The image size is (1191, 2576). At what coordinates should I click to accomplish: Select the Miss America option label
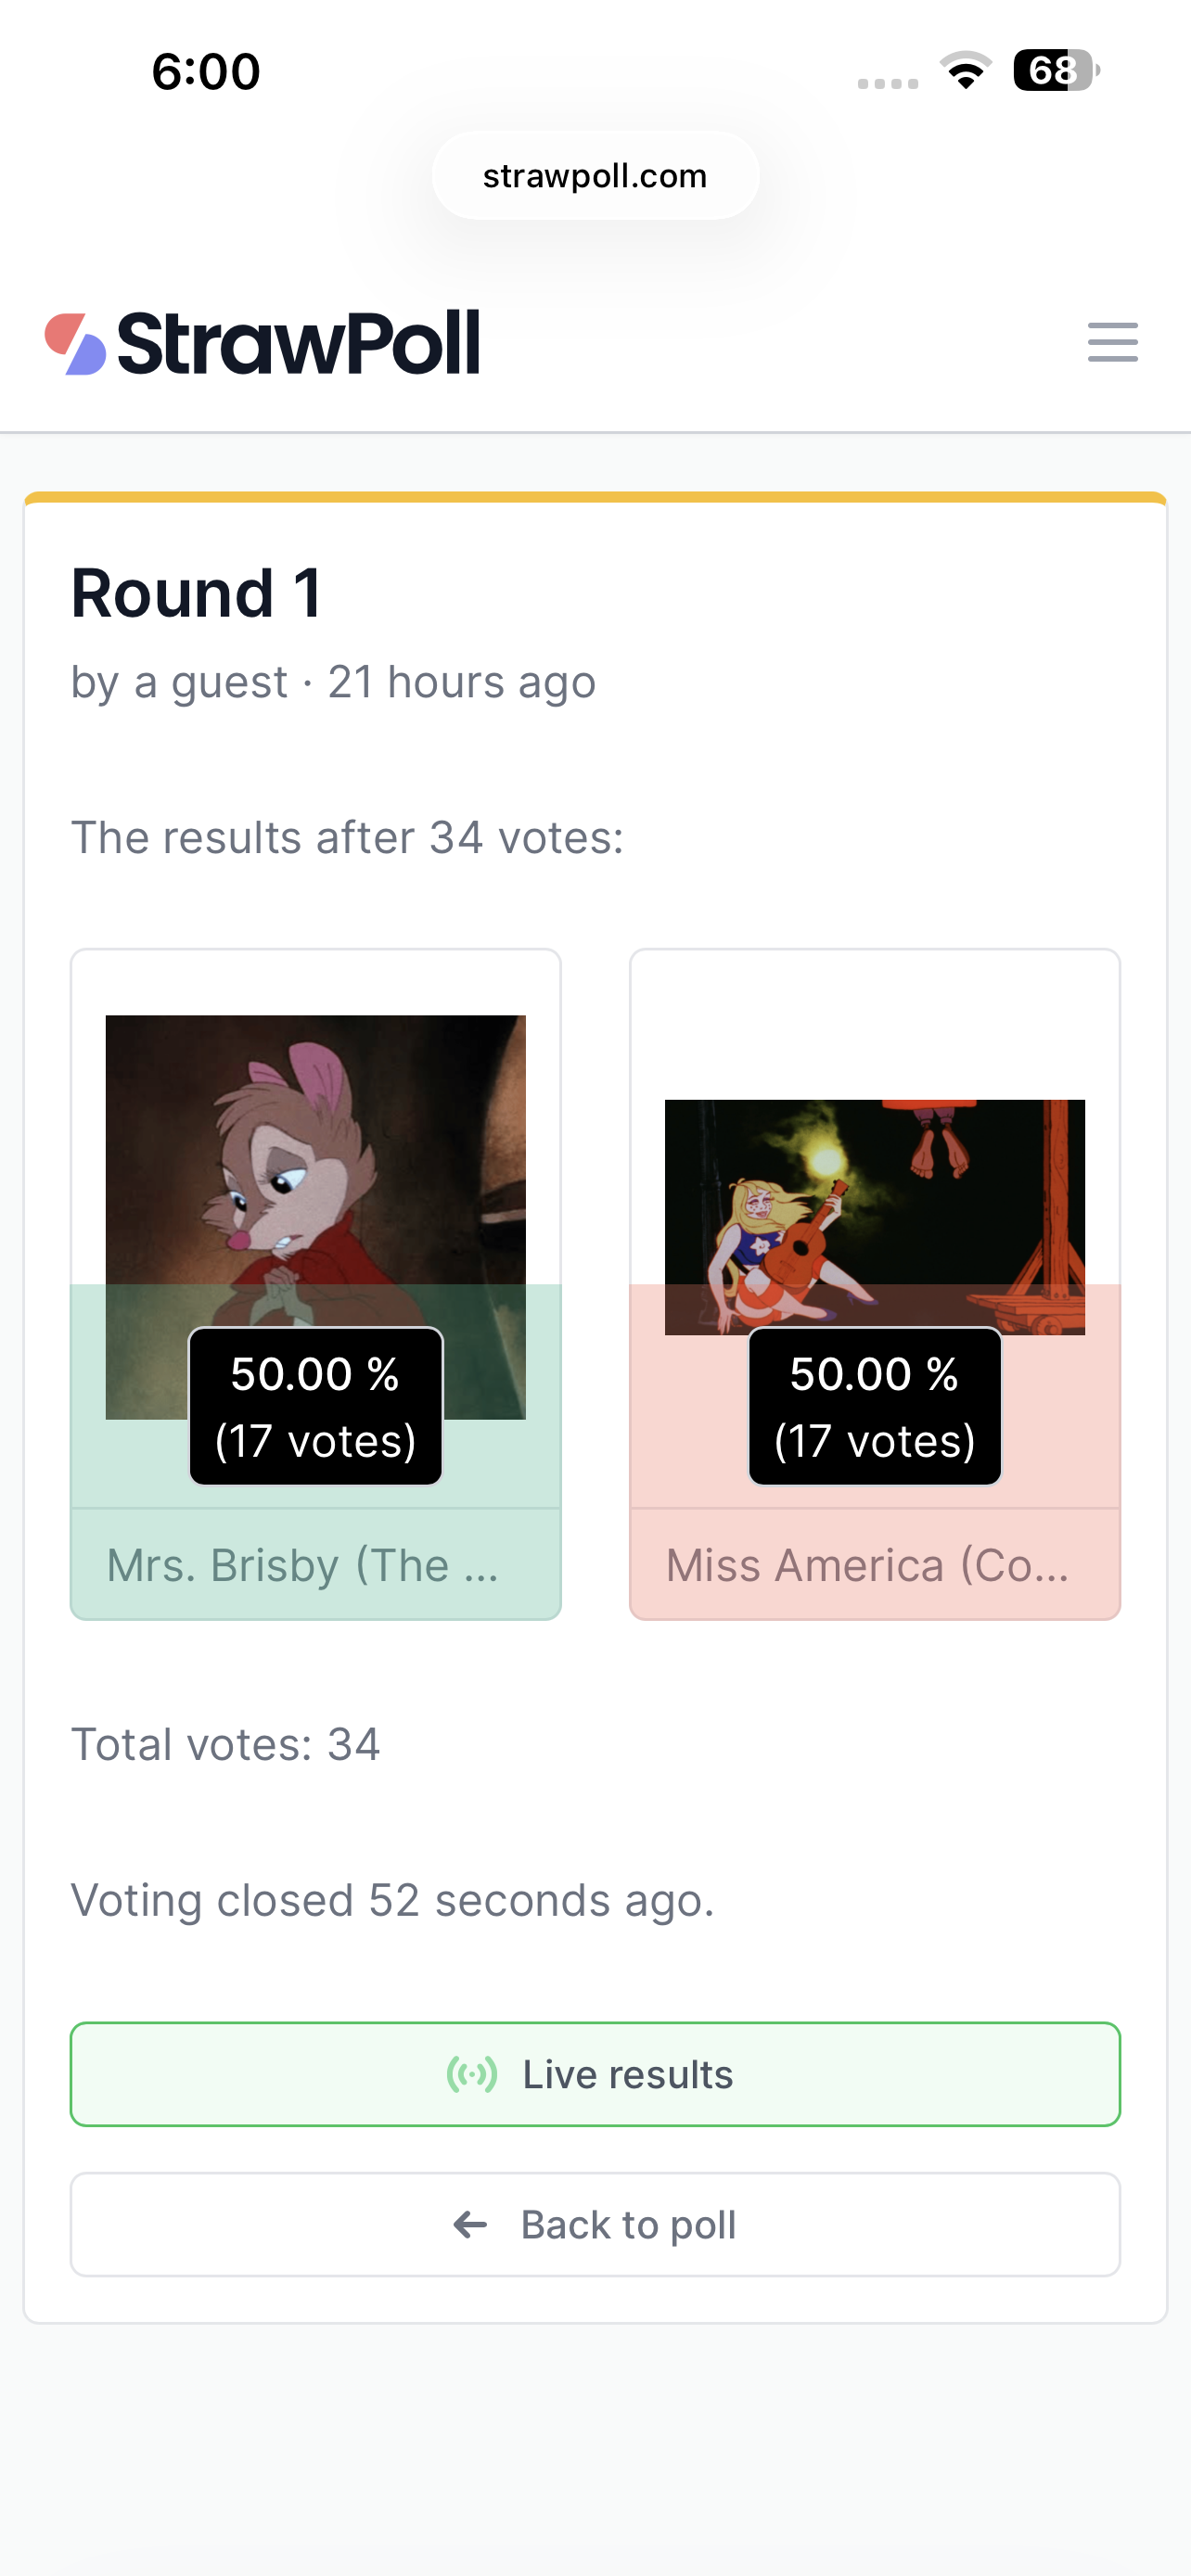(867, 1565)
